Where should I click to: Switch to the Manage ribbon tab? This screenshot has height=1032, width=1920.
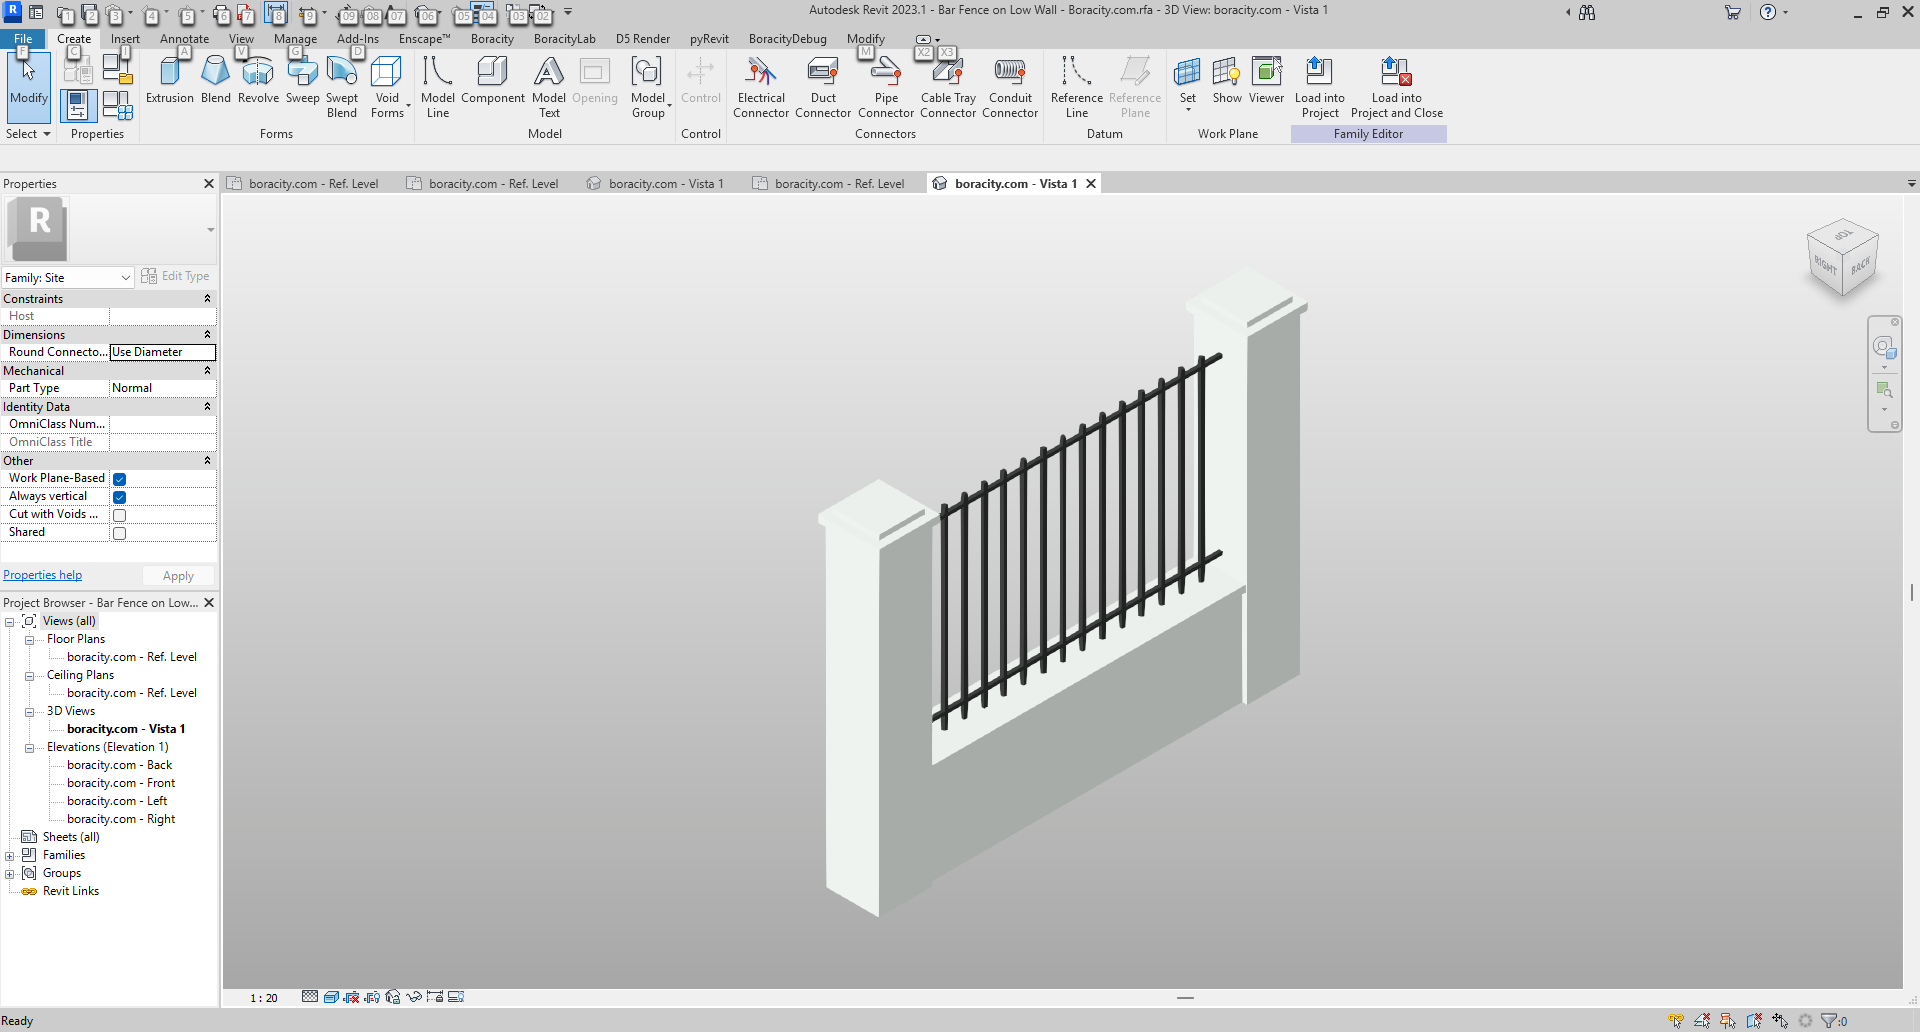coord(295,39)
